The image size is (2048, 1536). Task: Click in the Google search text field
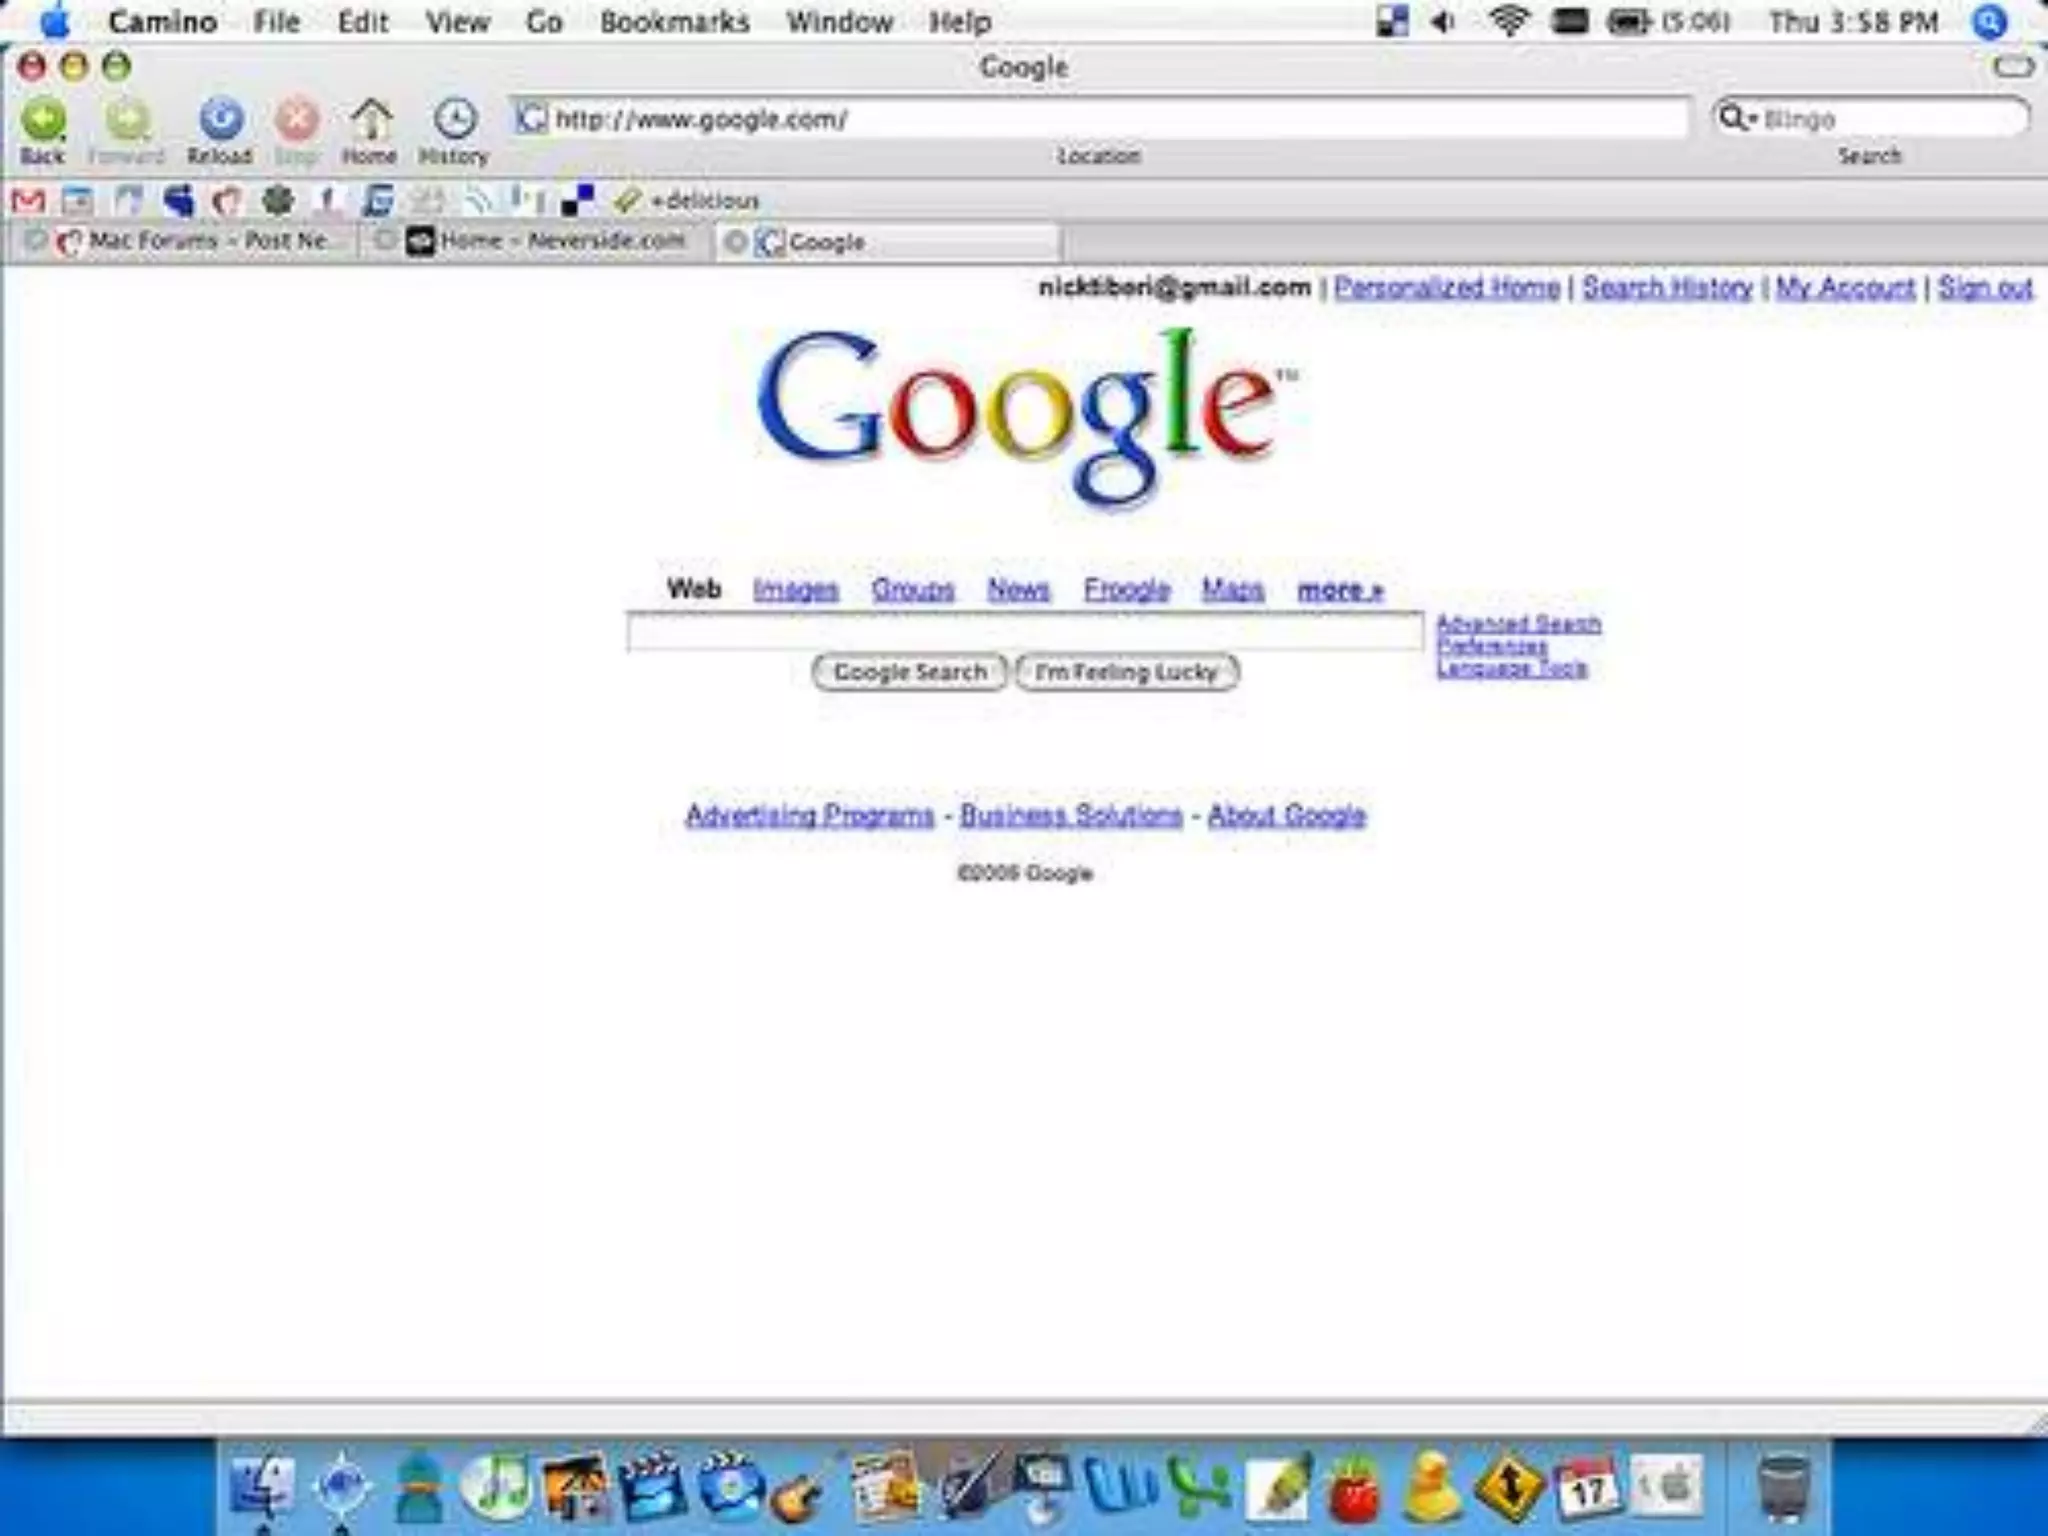[1024, 632]
